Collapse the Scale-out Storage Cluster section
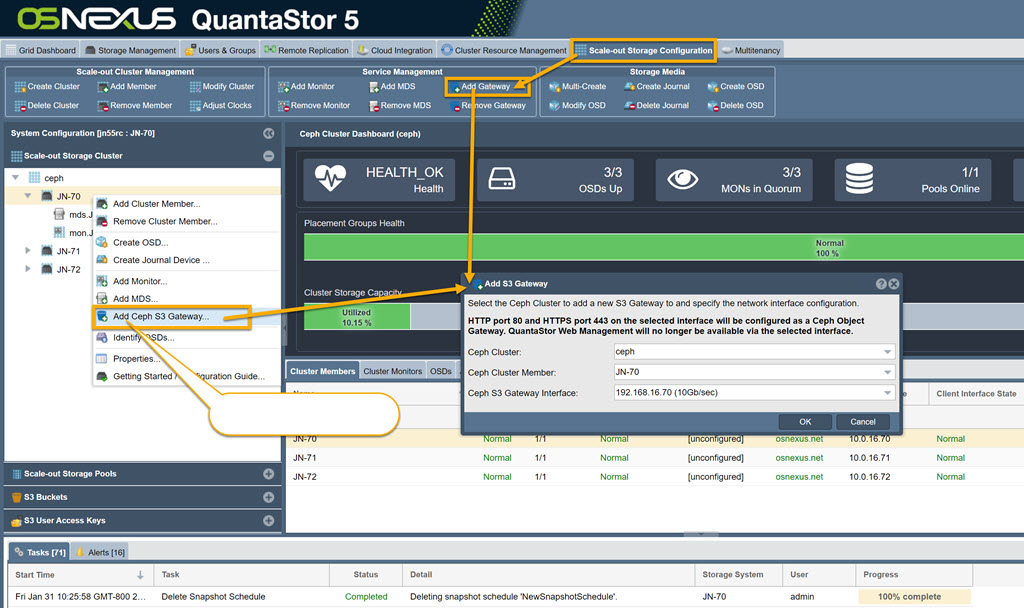Image resolution: width=1024 pixels, height=608 pixels. click(268, 156)
